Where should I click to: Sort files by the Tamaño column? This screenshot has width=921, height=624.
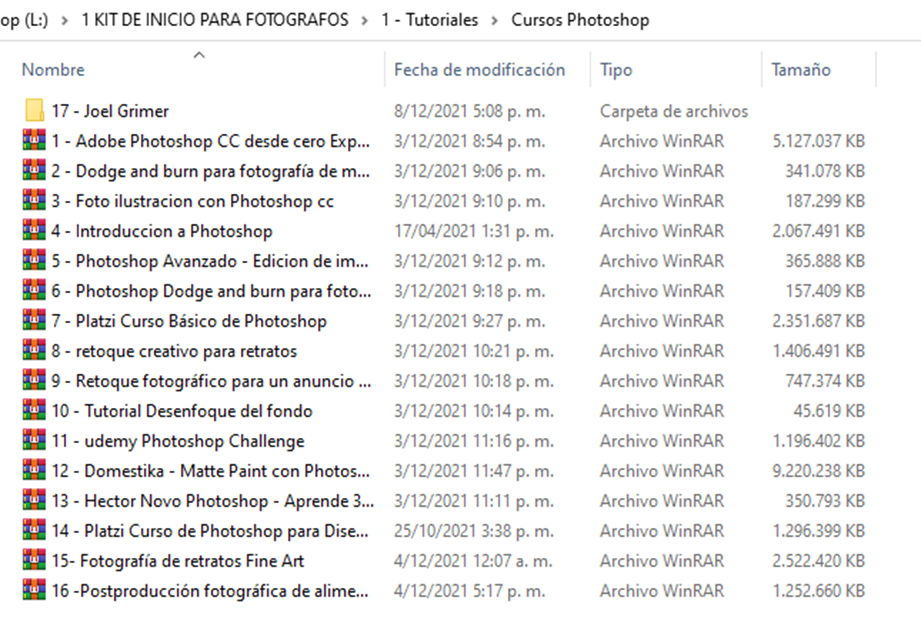(x=801, y=70)
